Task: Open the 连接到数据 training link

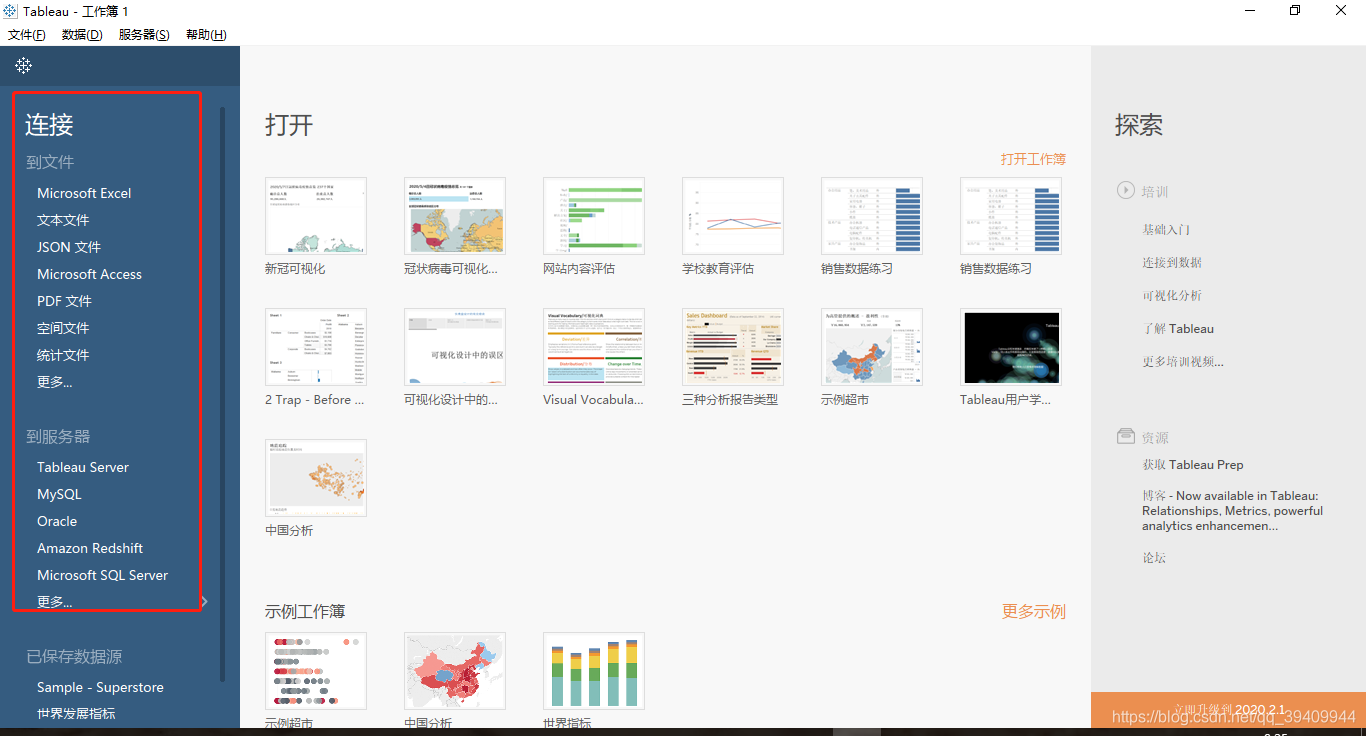Action: pos(1172,262)
